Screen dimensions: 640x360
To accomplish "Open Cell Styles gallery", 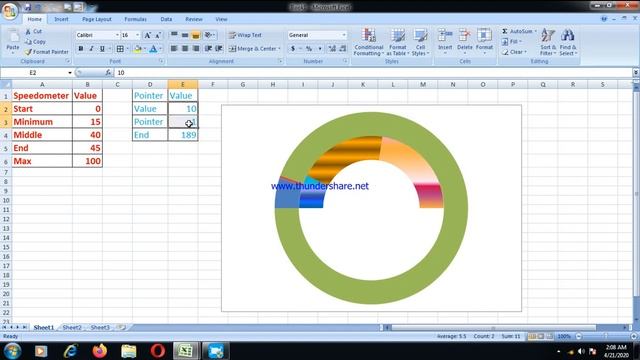I will tap(420, 42).
